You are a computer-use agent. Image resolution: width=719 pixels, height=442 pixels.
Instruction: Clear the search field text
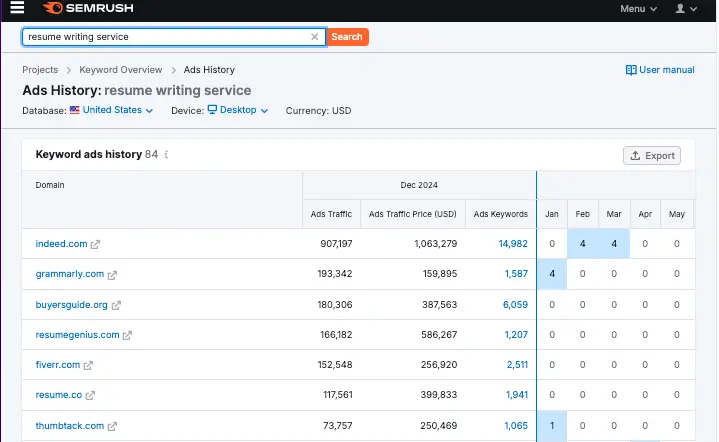[315, 37]
